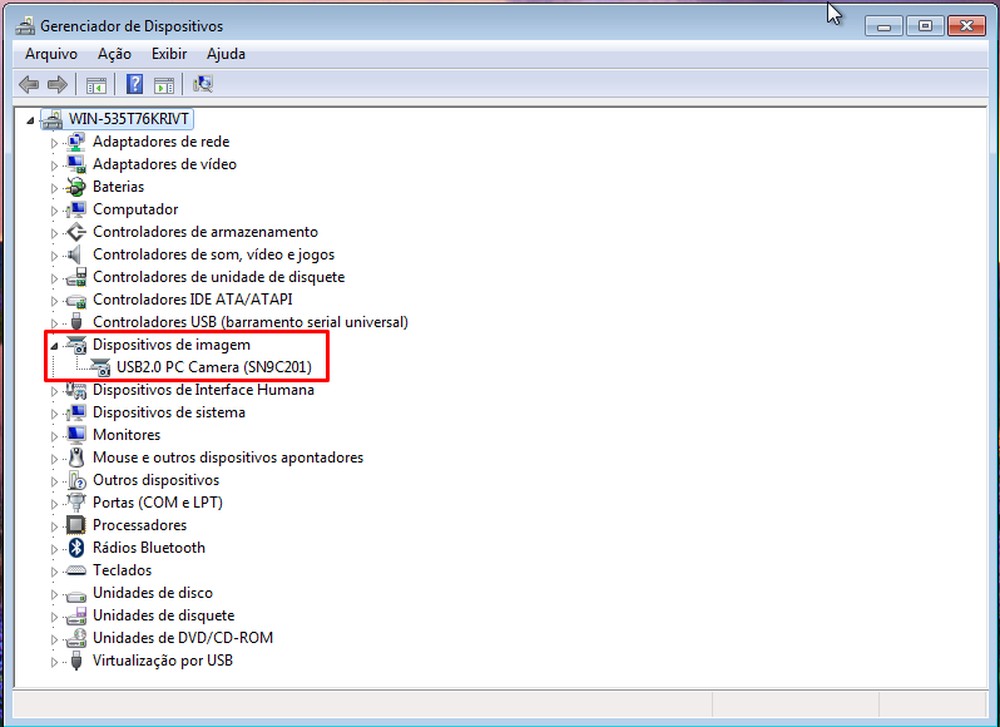
Task: Click the Rádios Bluetooth device icon
Action: point(77,547)
